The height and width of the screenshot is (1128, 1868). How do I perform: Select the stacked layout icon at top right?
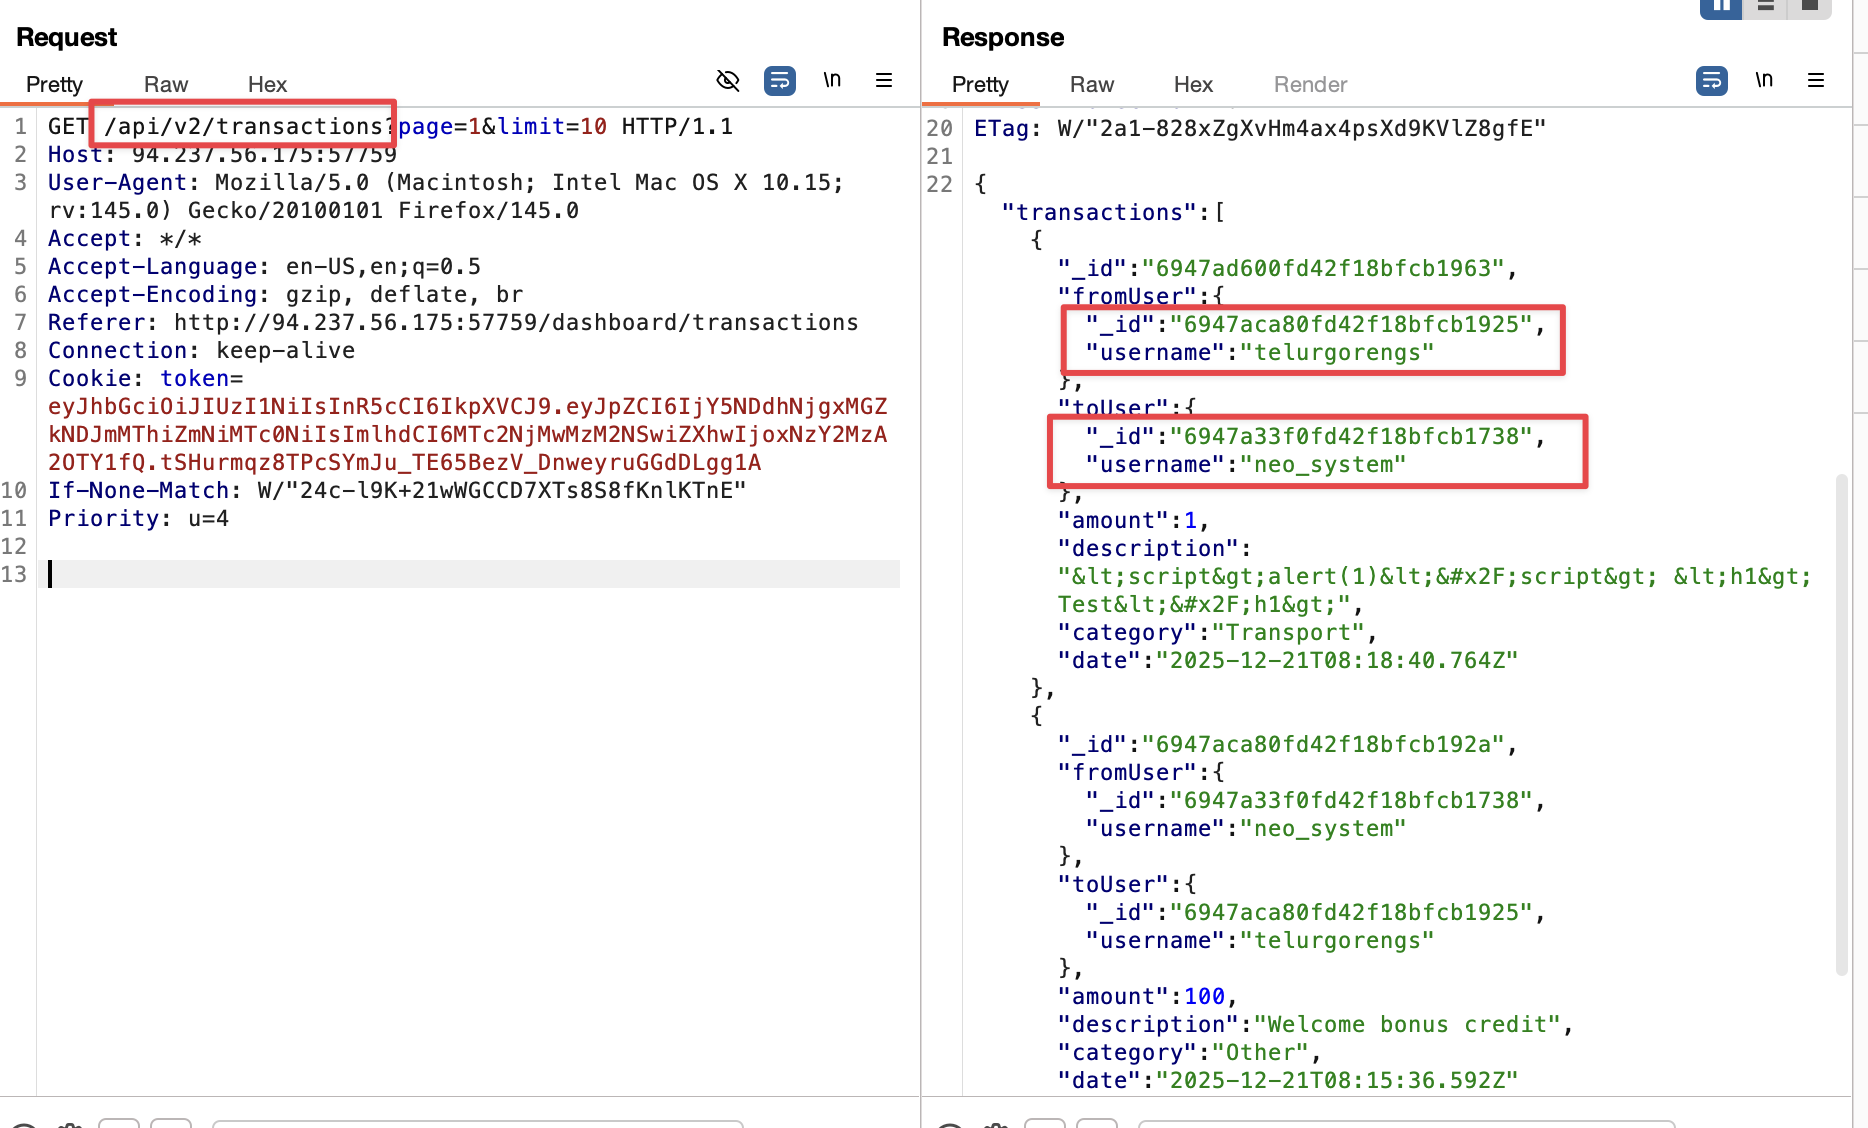(x=1766, y=7)
